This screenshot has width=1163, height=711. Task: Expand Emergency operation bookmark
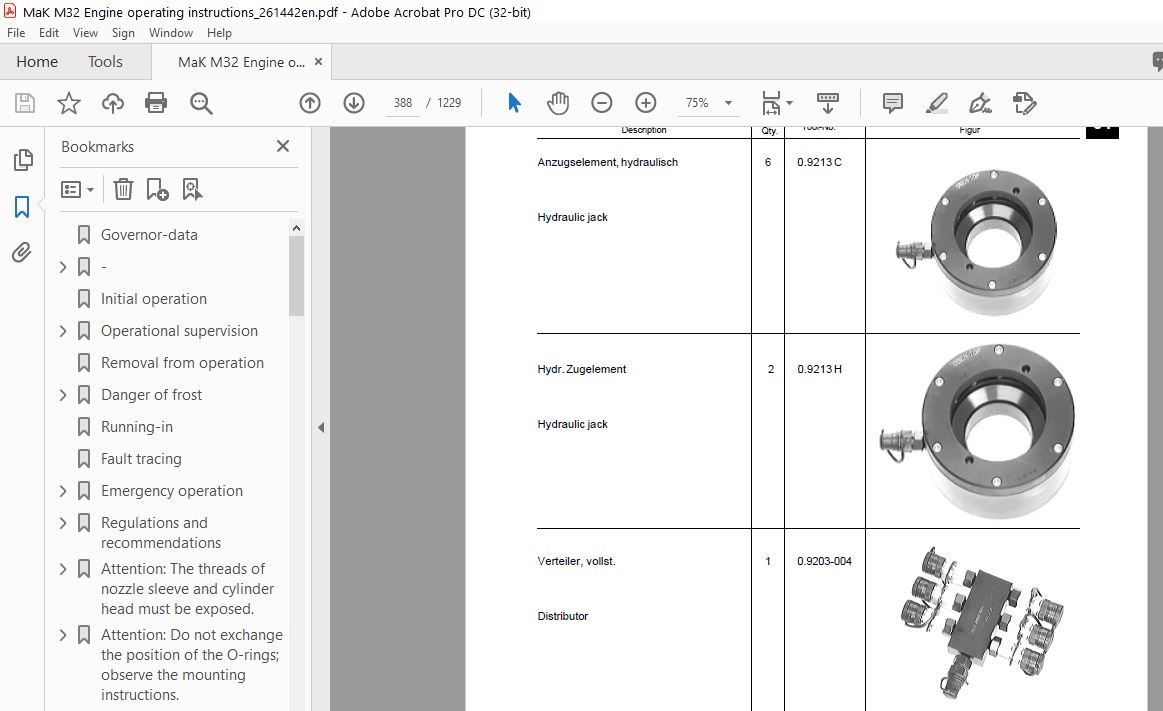[63, 491]
